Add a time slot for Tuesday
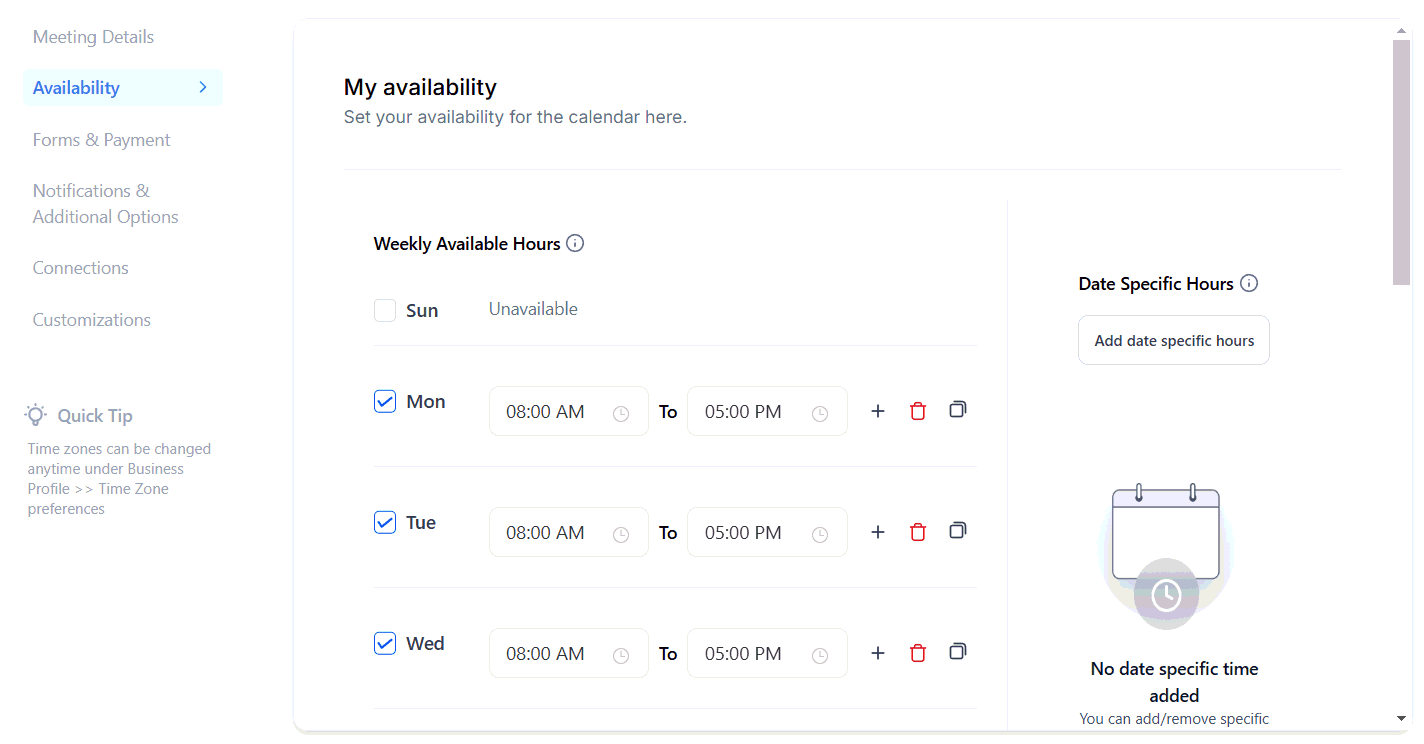 click(878, 532)
